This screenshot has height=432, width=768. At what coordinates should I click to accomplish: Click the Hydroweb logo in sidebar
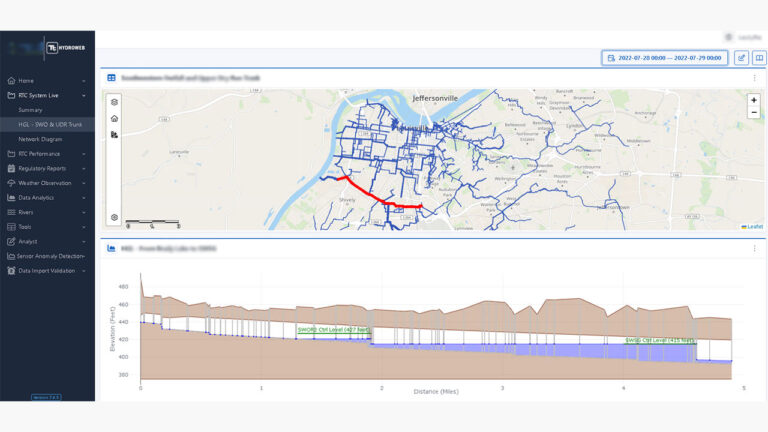[66, 48]
